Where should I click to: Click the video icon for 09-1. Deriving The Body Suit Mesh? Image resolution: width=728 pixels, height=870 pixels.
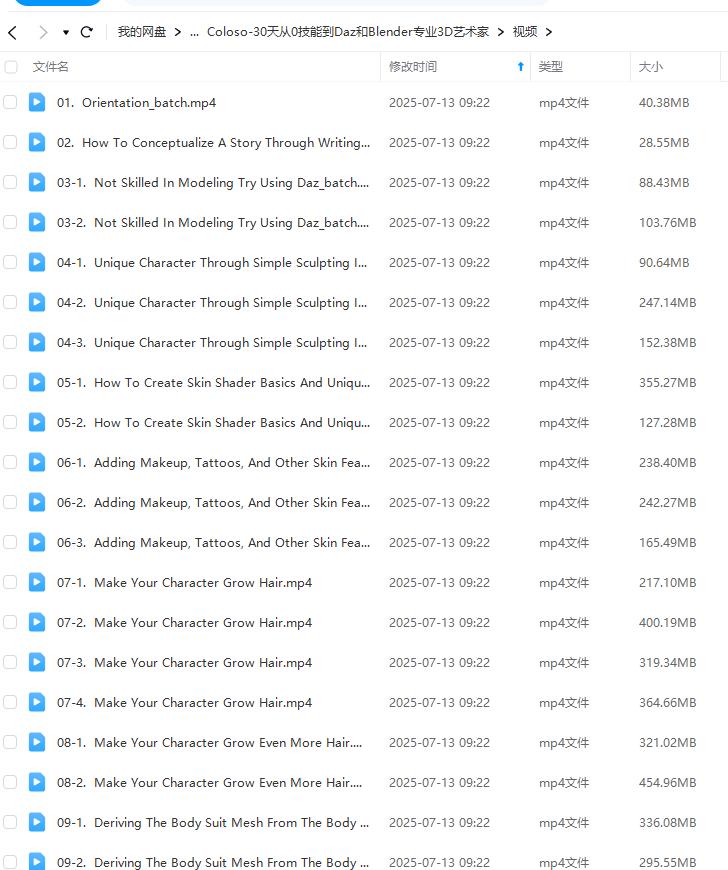pos(37,822)
